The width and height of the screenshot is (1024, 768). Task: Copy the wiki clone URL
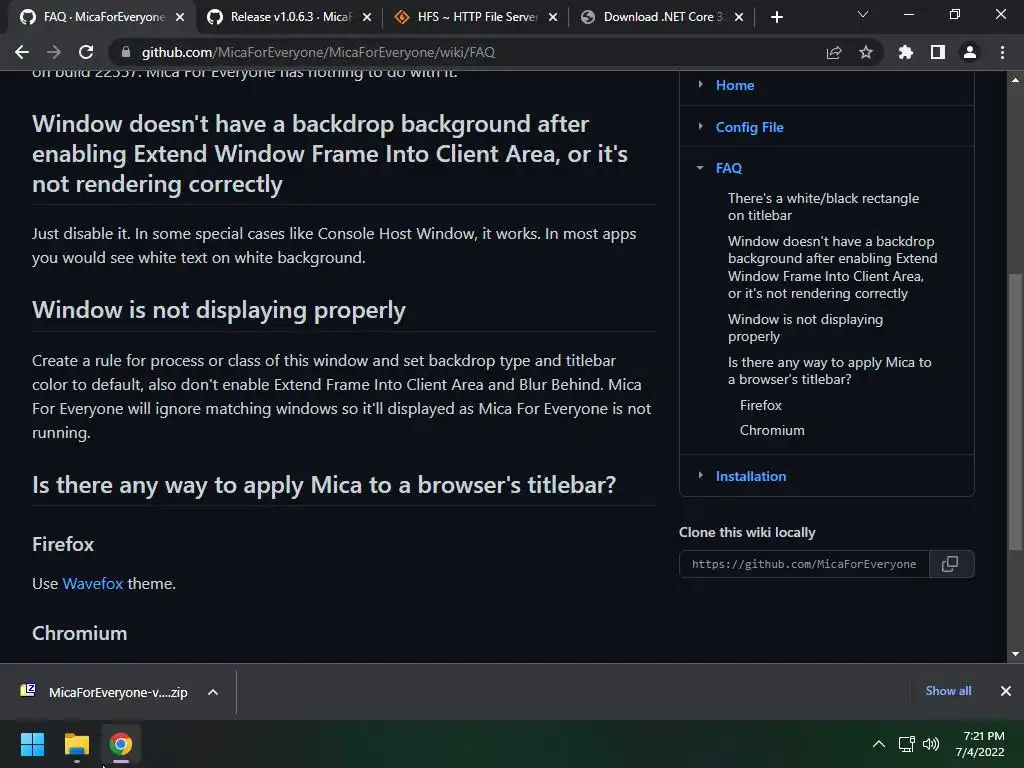(950, 564)
